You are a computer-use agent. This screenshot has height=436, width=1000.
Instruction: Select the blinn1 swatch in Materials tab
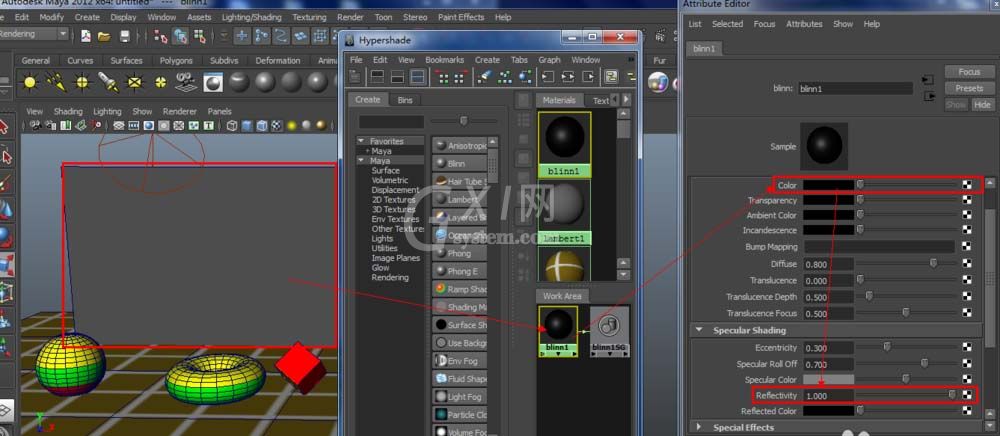564,144
